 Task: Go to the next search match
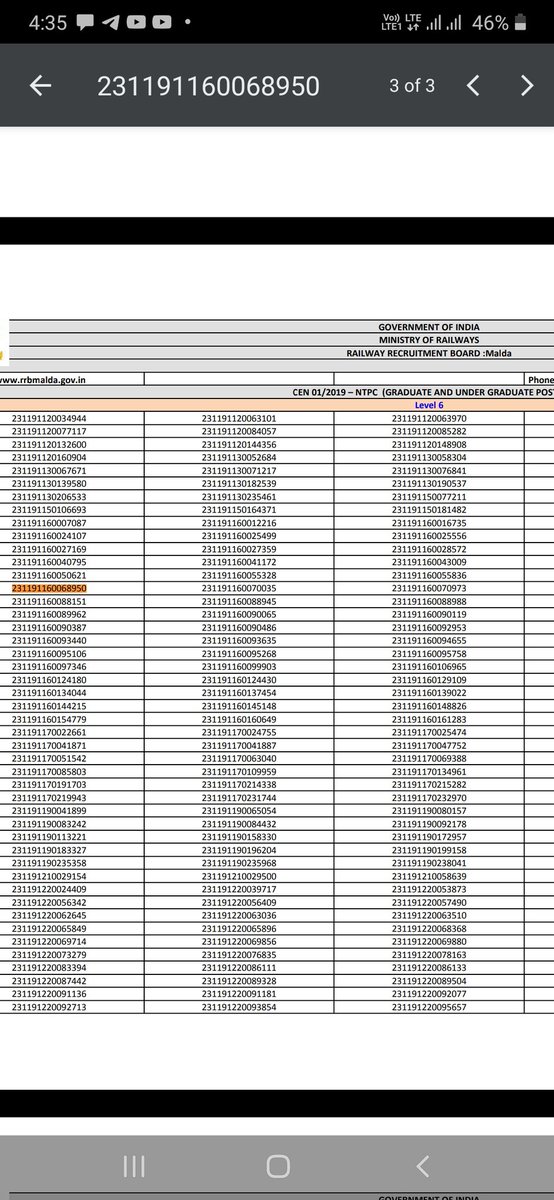tap(527, 86)
